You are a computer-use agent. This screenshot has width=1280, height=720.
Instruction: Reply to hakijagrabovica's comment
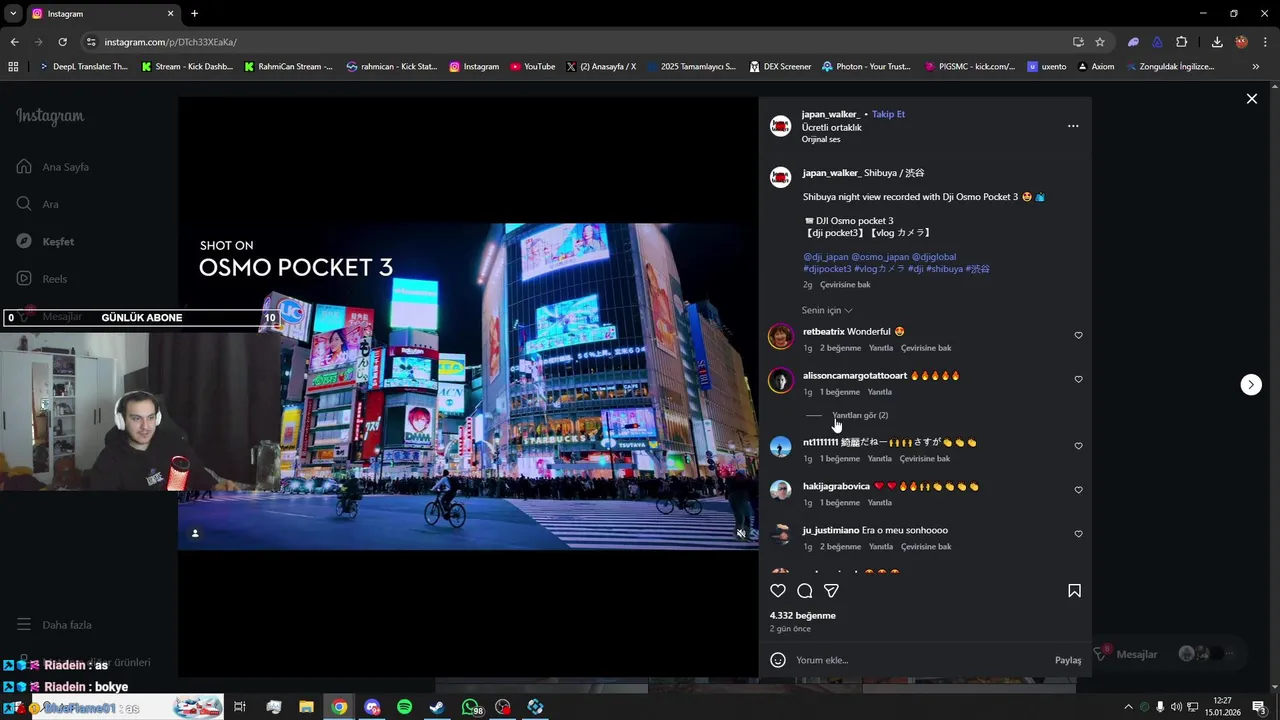tap(879, 503)
